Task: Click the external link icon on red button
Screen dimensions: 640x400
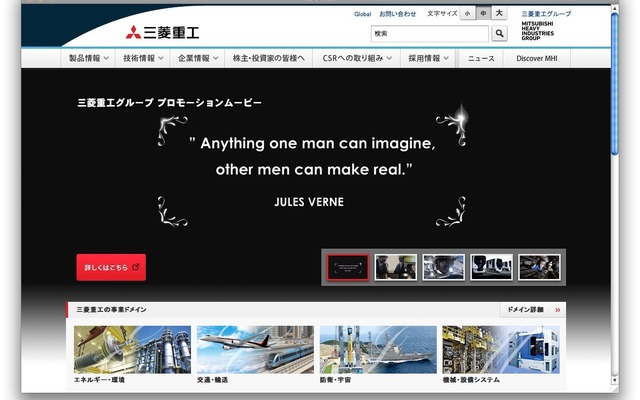Action: click(136, 267)
